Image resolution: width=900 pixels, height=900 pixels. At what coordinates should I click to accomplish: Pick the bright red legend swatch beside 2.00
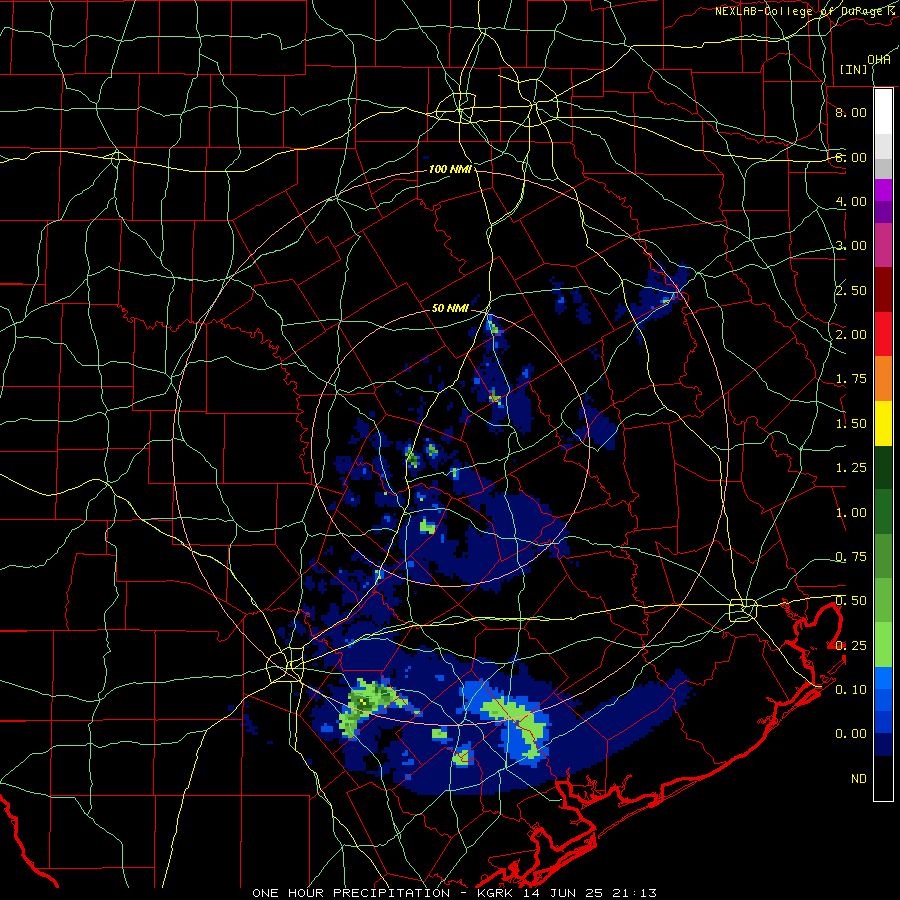(883, 335)
